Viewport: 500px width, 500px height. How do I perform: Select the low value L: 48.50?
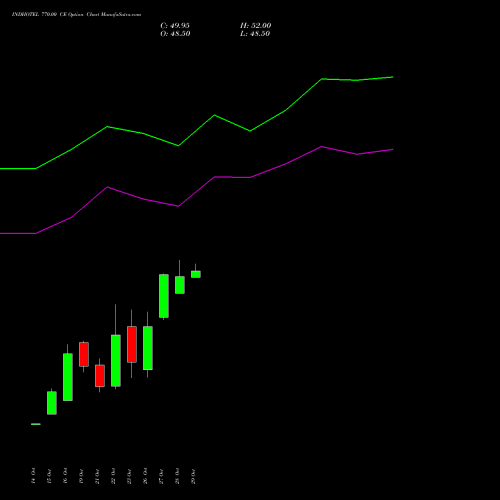click(x=255, y=34)
